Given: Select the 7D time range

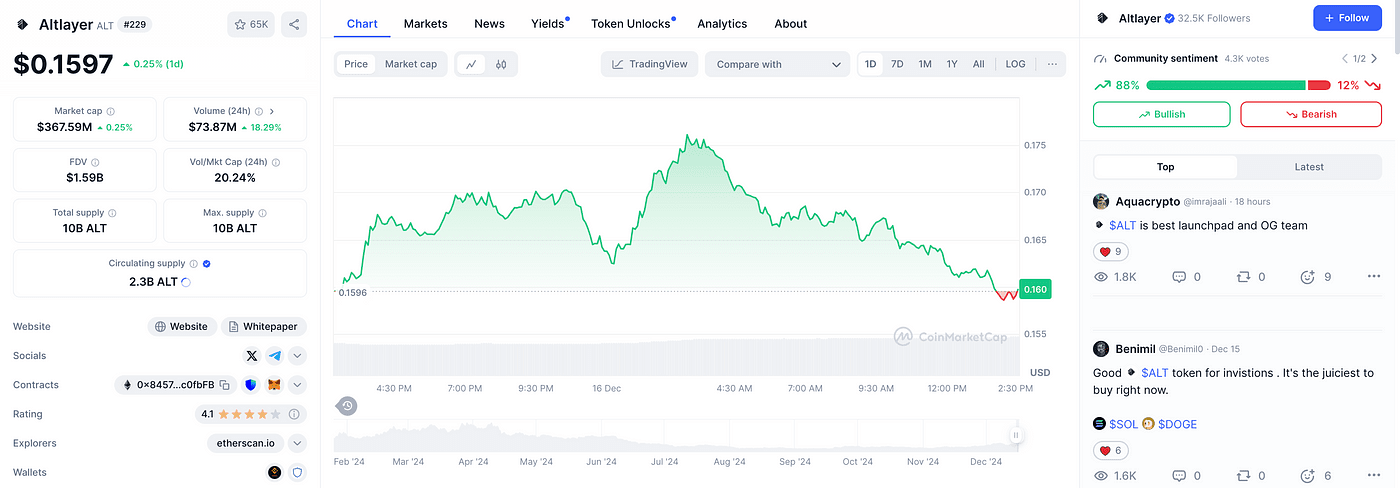Looking at the screenshot, I should (897, 64).
